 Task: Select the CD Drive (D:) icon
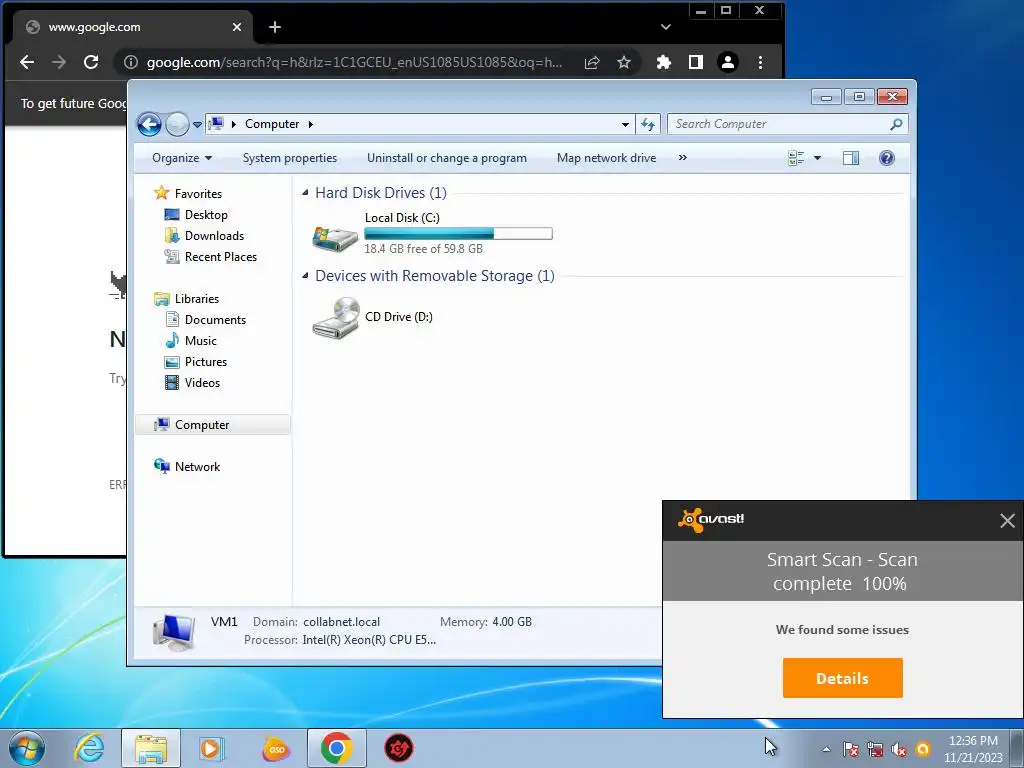tap(335, 317)
